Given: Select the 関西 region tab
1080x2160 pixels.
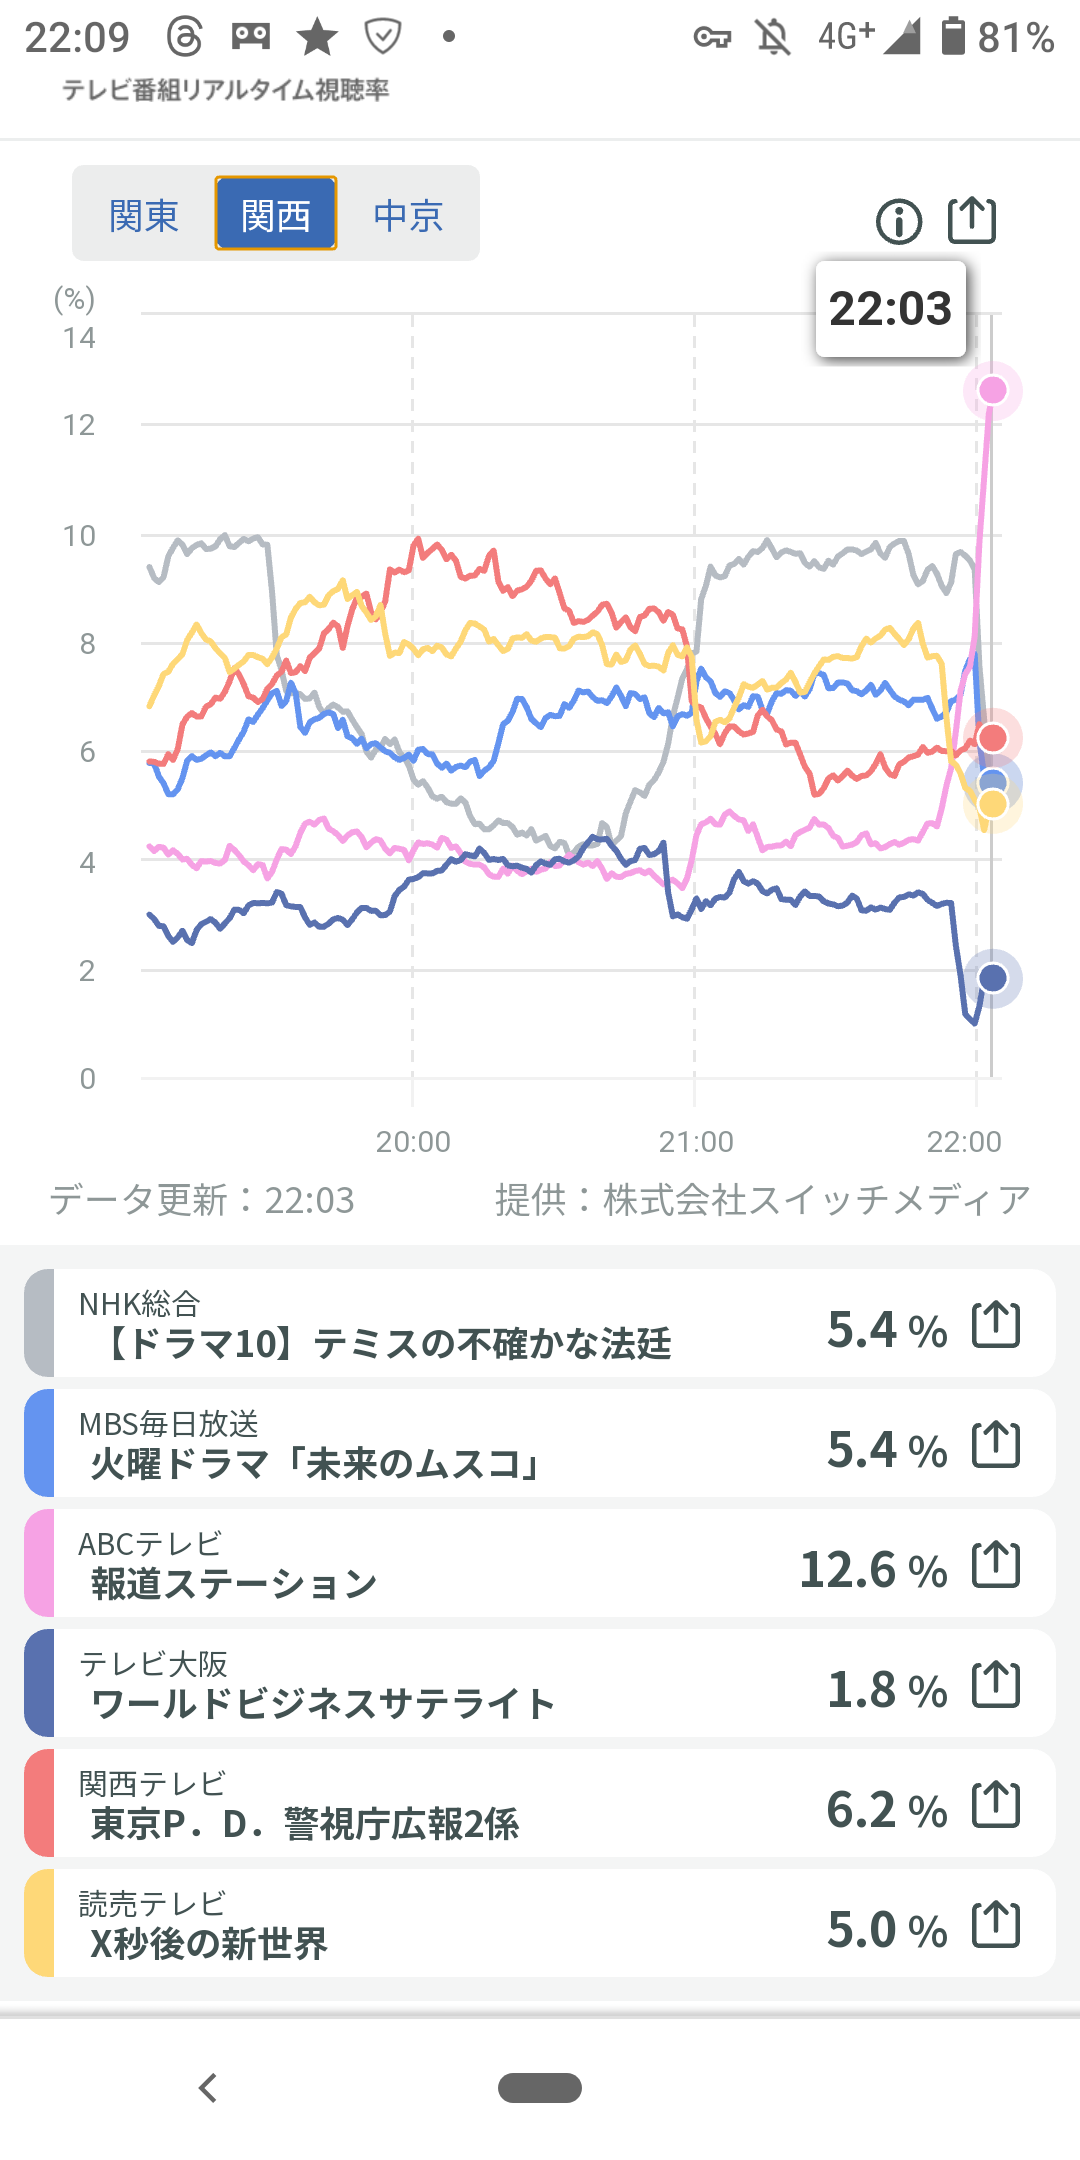Looking at the screenshot, I should pyautogui.click(x=276, y=214).
